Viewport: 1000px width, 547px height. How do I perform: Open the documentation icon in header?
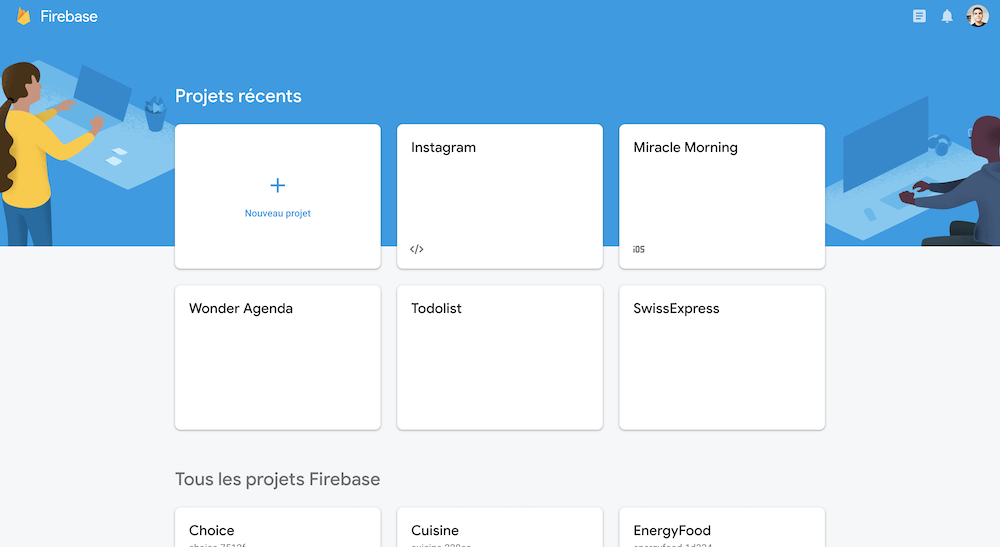(919, 17)
